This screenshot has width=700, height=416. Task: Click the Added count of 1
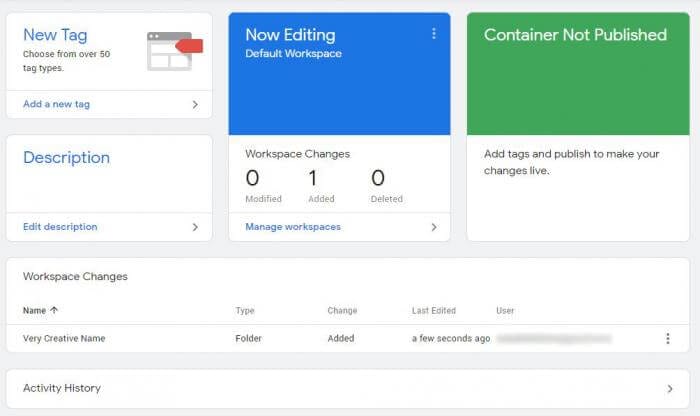313,178
